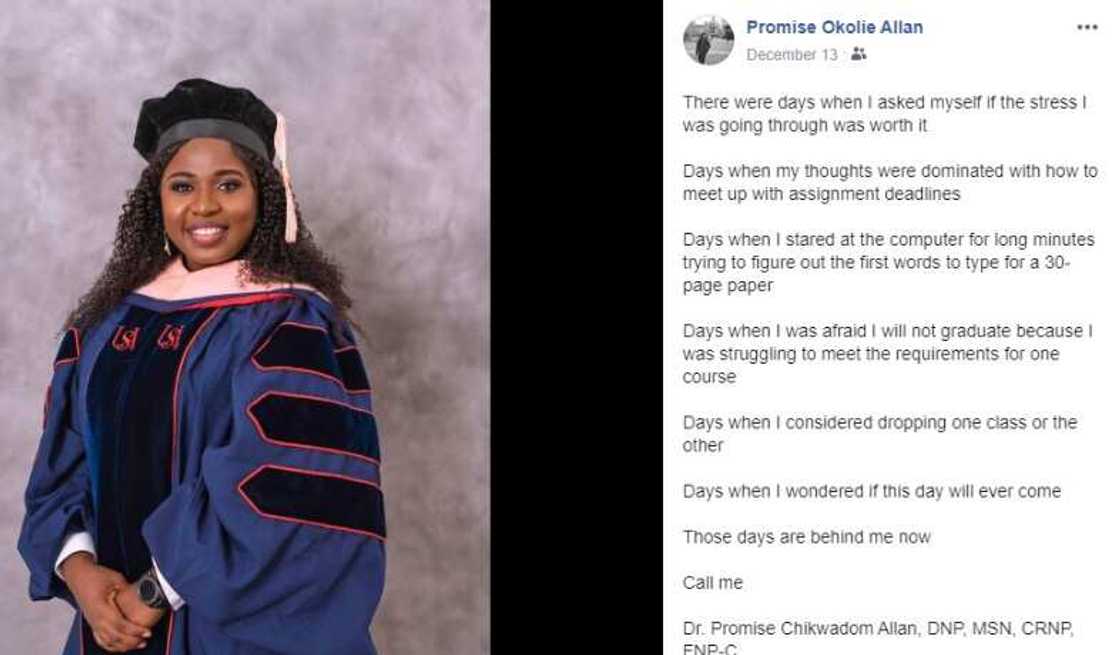Click the ellipsis icon in the top-right corner
This screenshot has width=1120, height=655.
click(1090, 27)
